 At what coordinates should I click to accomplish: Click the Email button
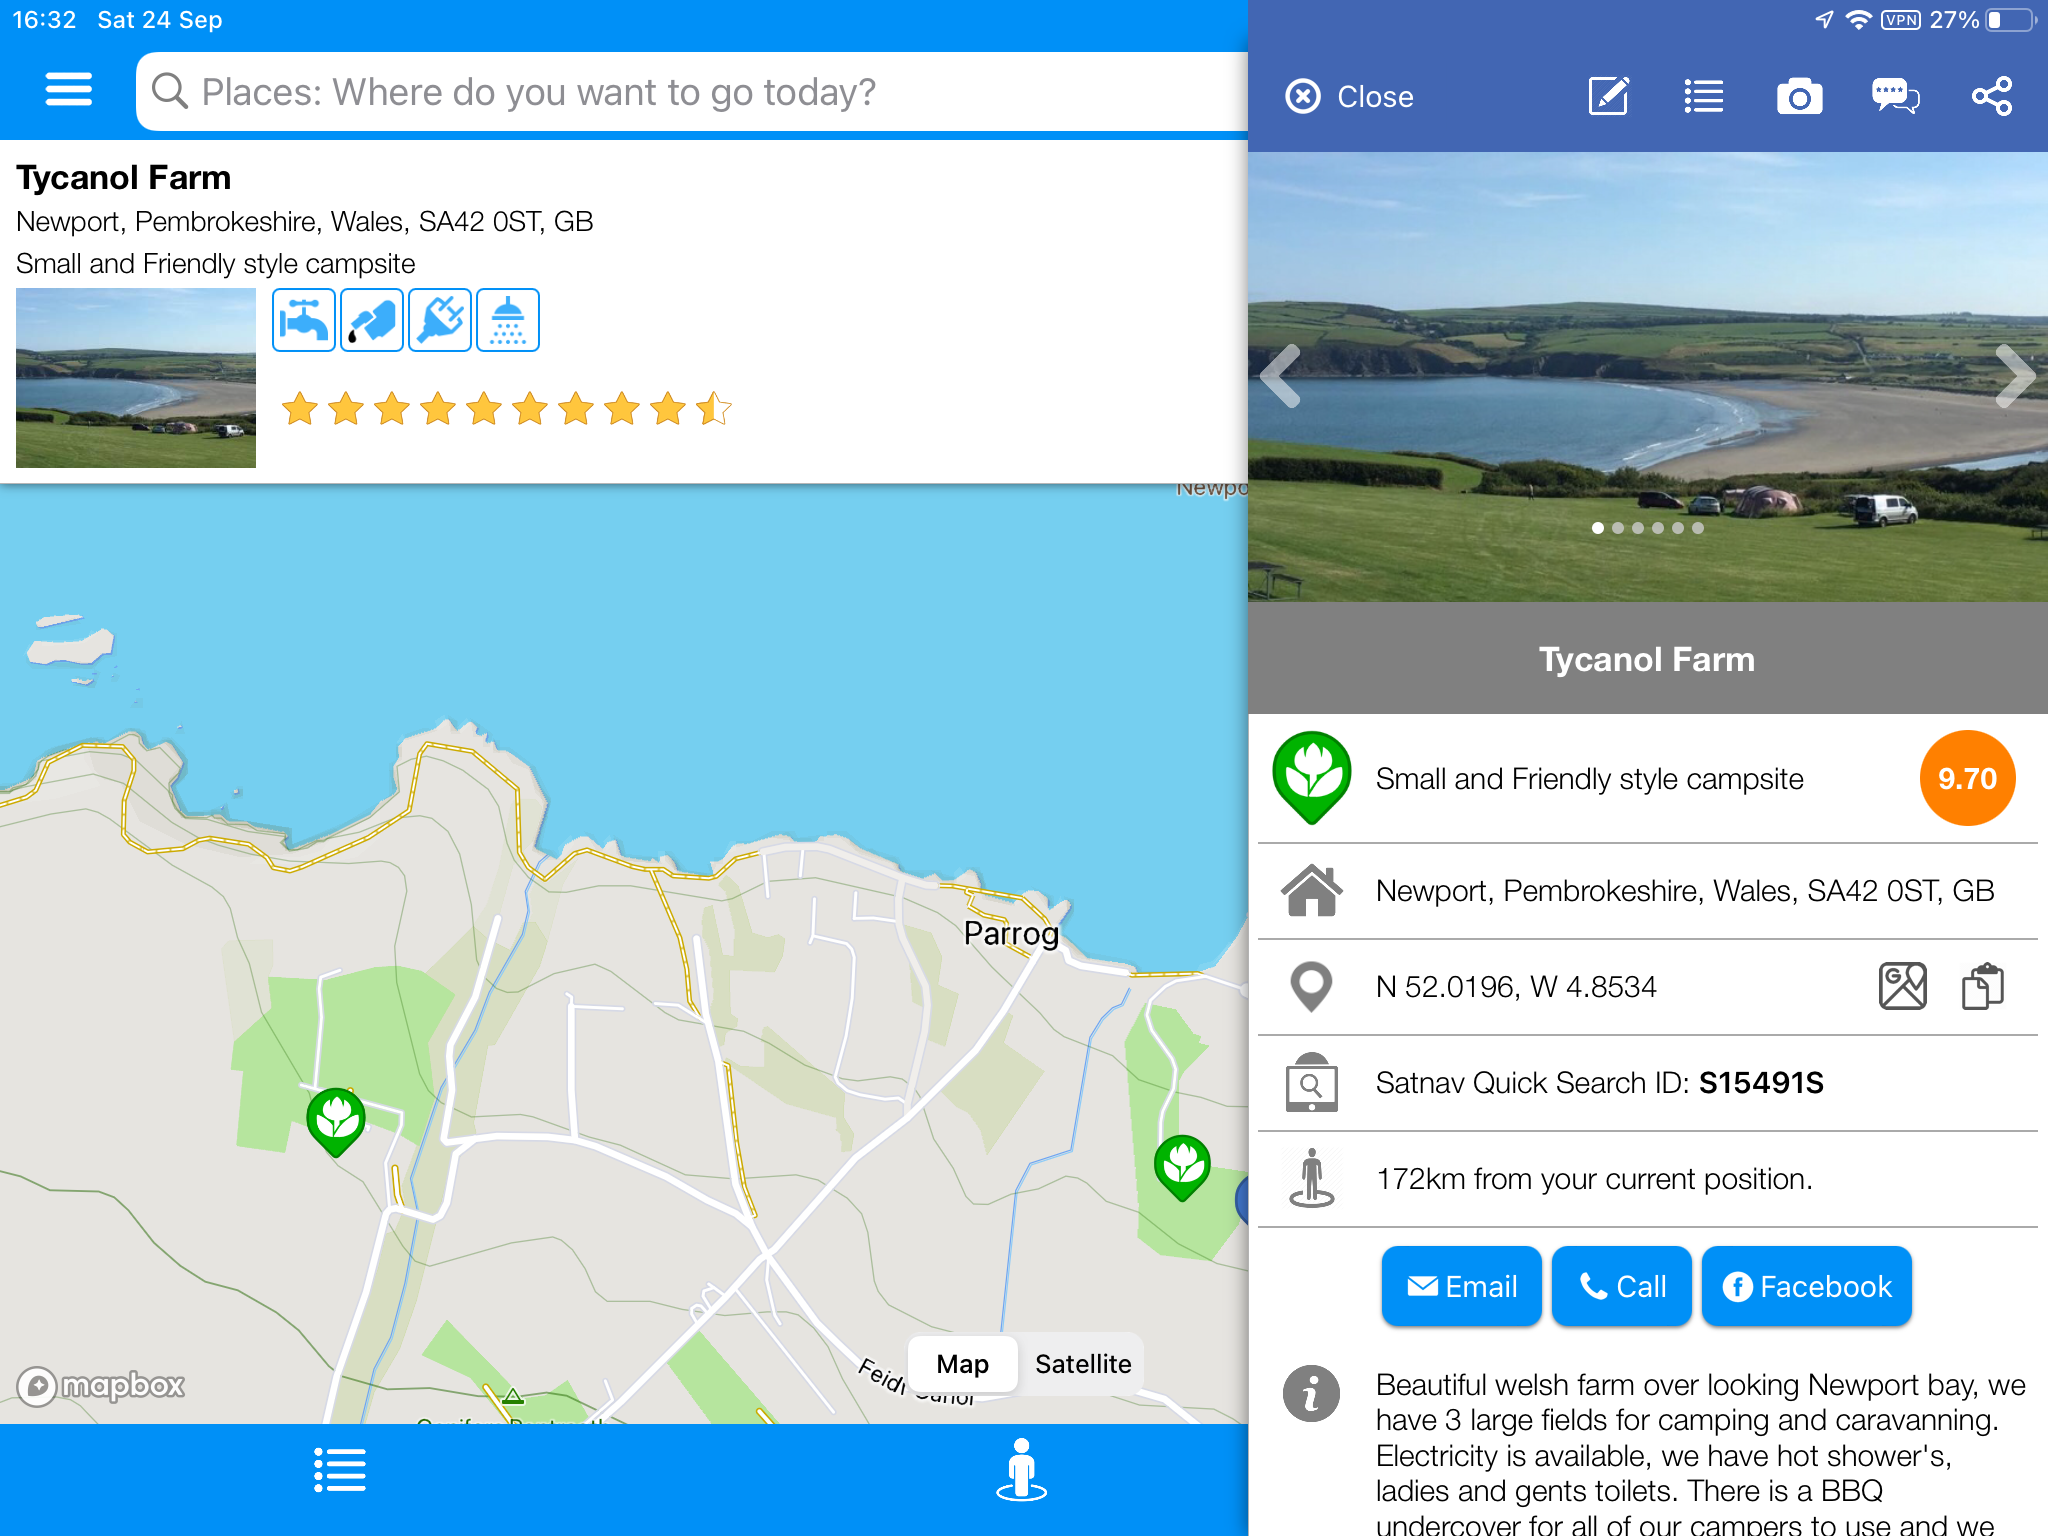1462,1286
